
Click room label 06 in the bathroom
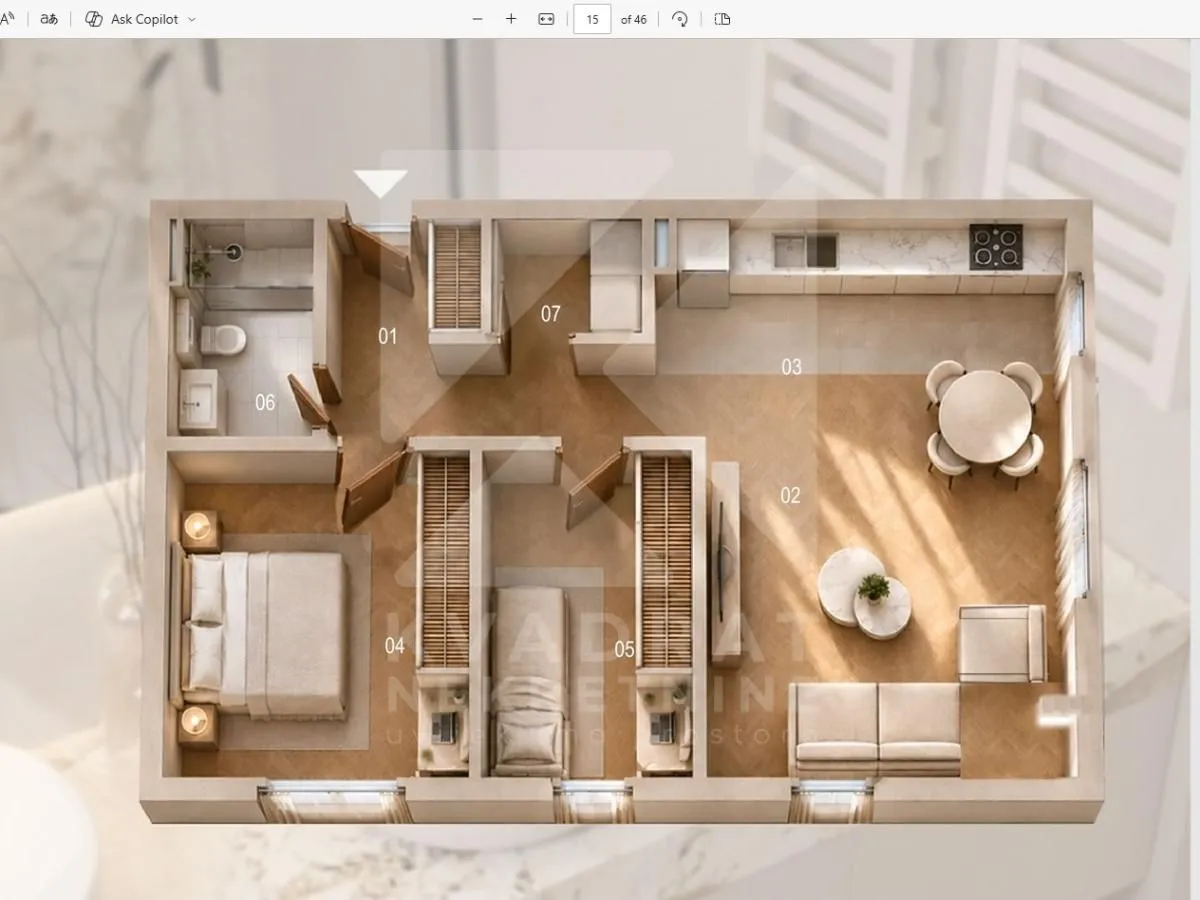265,402
